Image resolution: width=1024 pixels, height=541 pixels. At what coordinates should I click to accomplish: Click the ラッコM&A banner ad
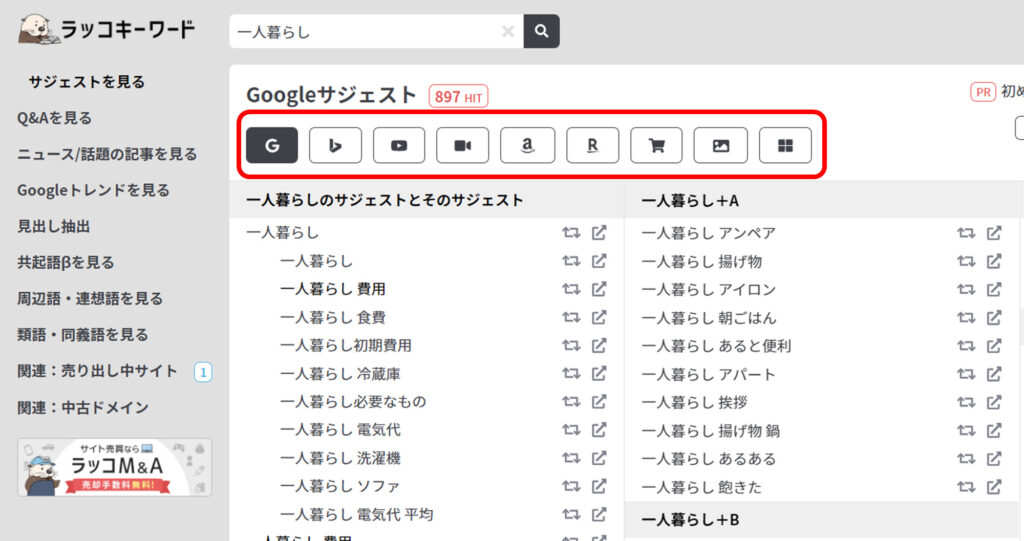pos(115,467)
